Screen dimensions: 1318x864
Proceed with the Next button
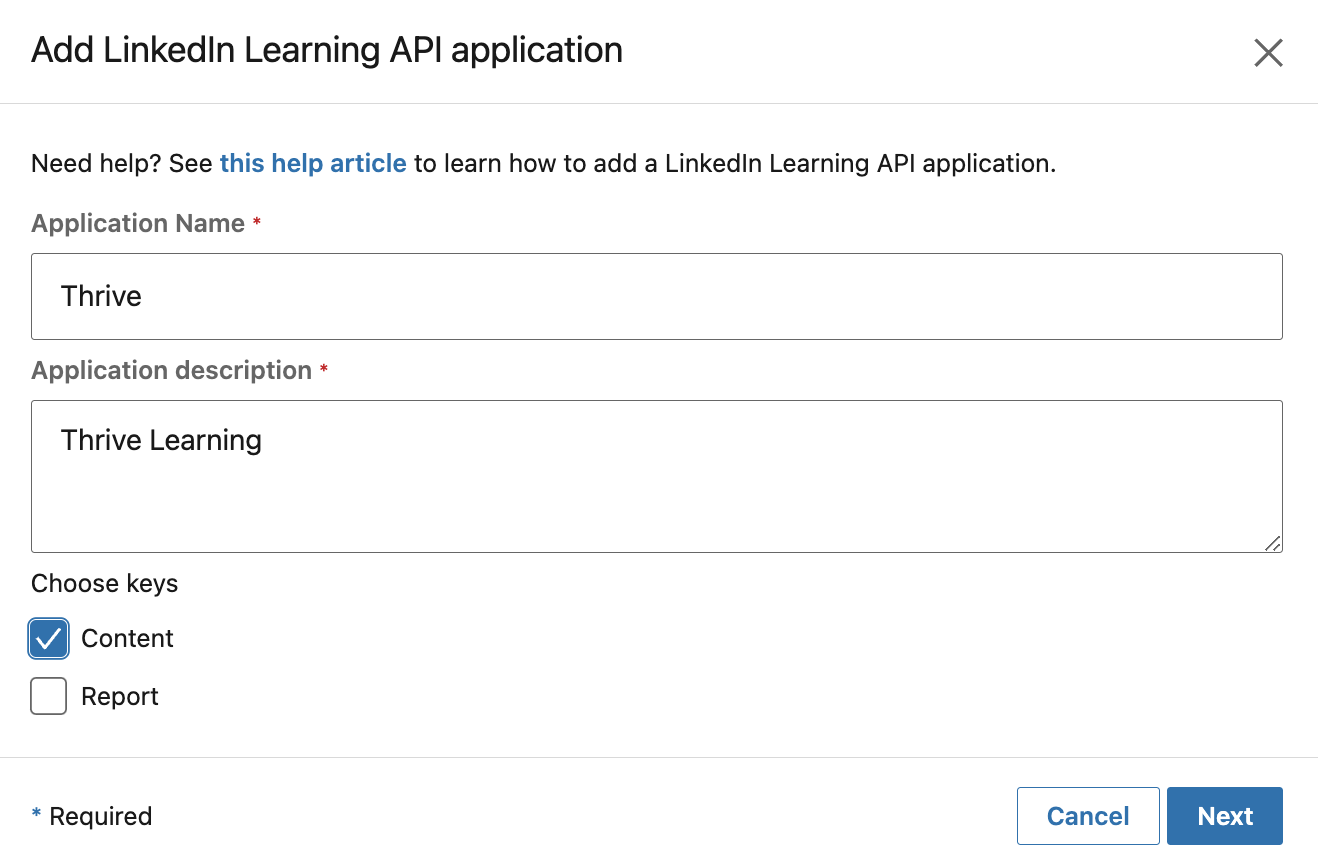click(x=1225, y=816)
